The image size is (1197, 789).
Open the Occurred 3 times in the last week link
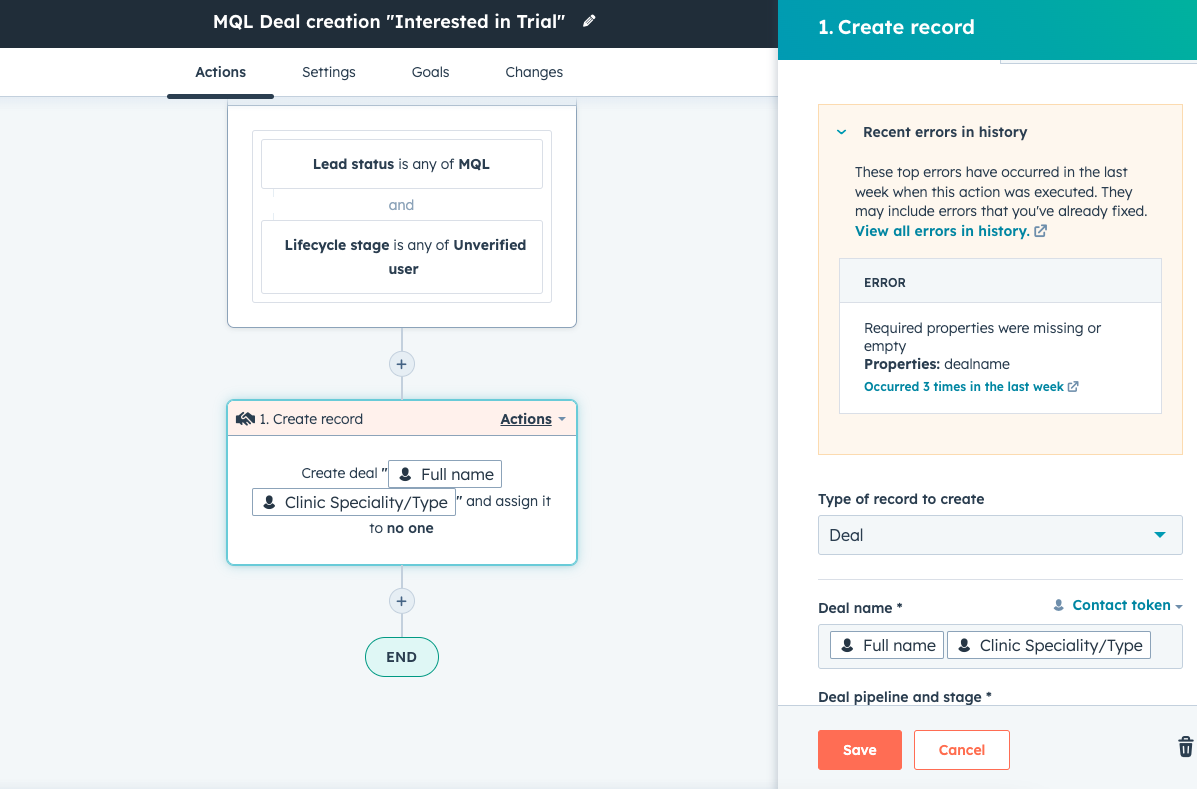(x=964, y=386)
